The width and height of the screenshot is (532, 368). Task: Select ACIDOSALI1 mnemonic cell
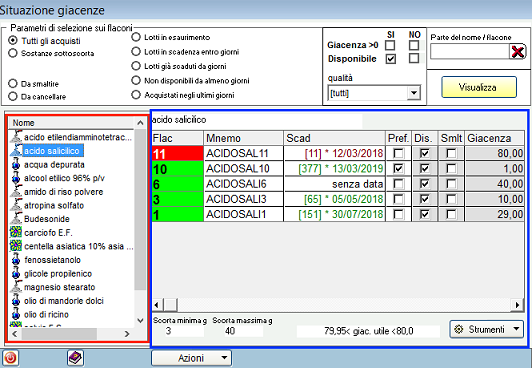click(x=244, y=214)
